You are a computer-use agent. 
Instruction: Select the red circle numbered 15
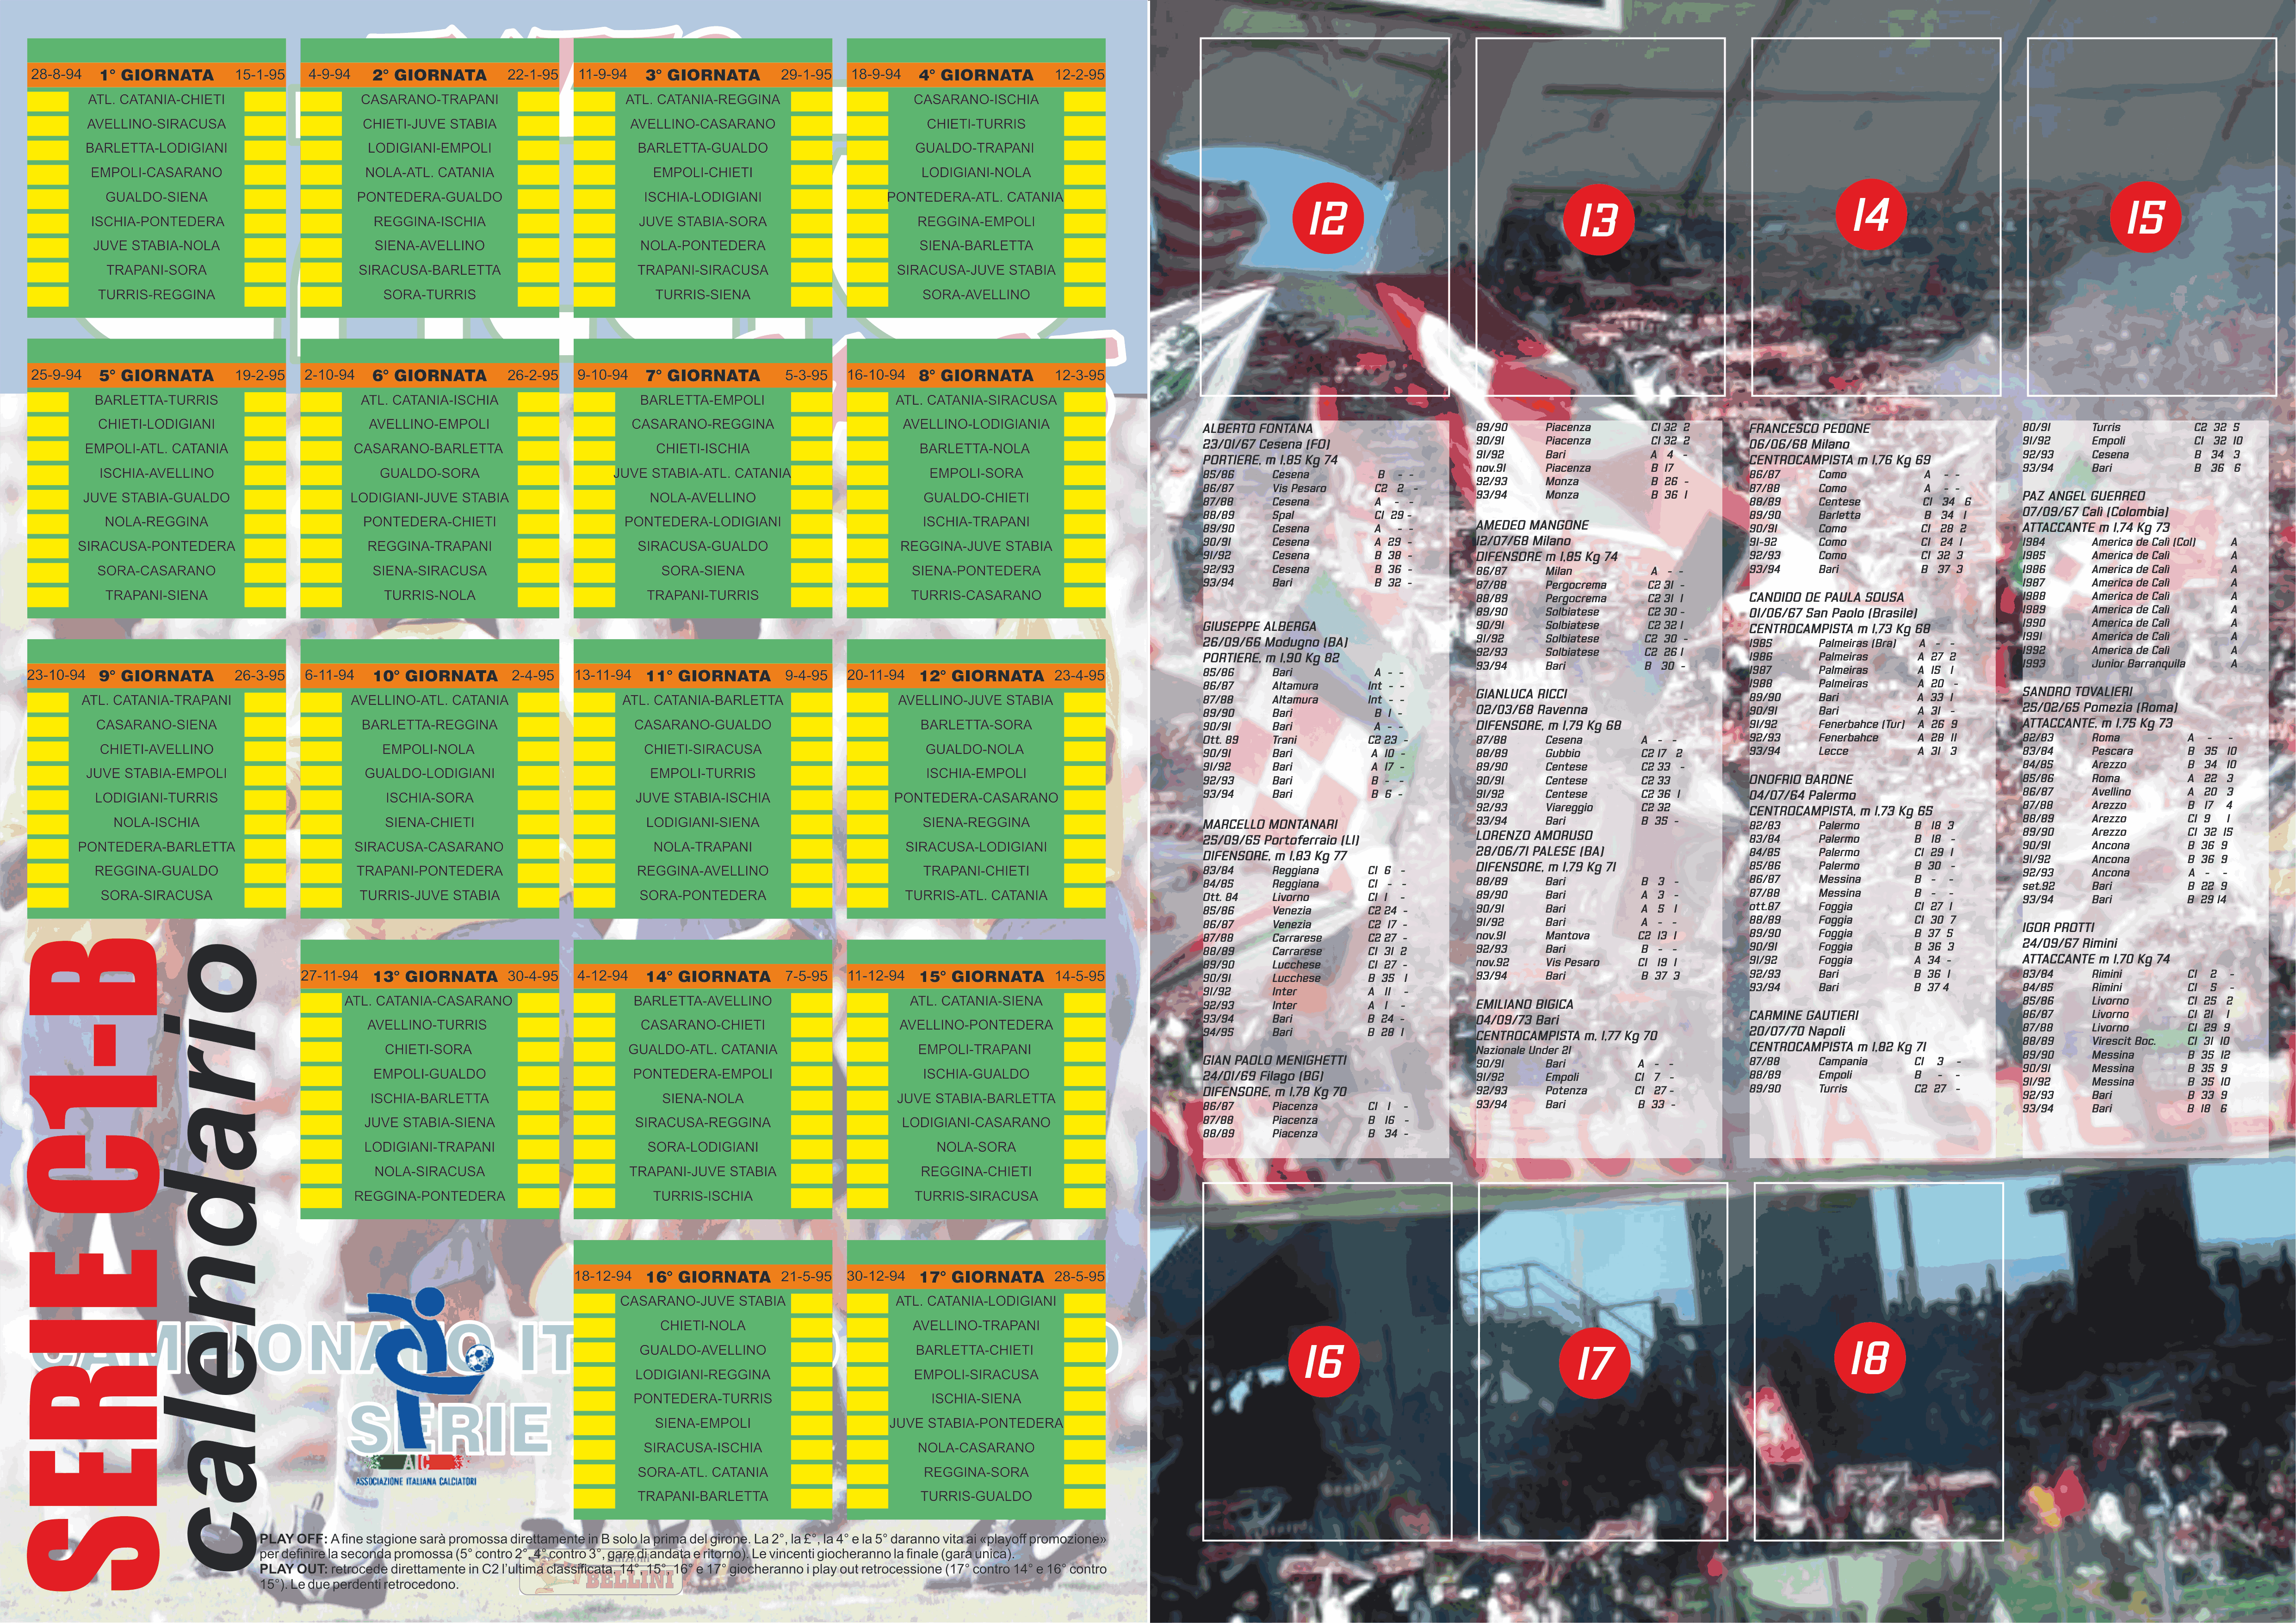pos(2146,217)
